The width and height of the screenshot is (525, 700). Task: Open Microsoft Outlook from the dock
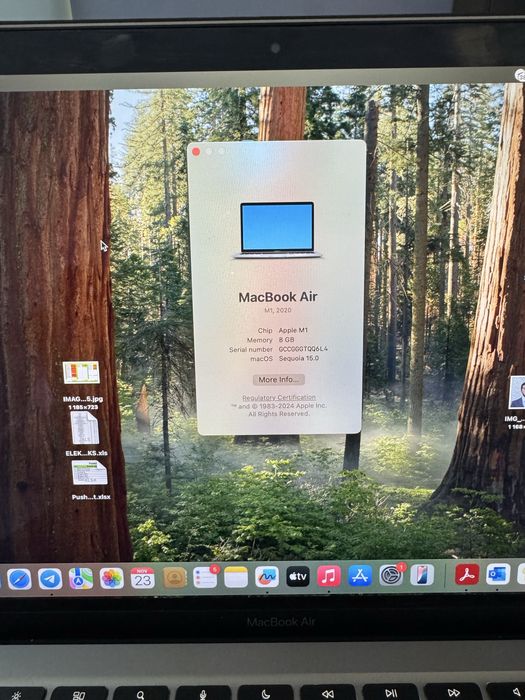pos(498,574)
